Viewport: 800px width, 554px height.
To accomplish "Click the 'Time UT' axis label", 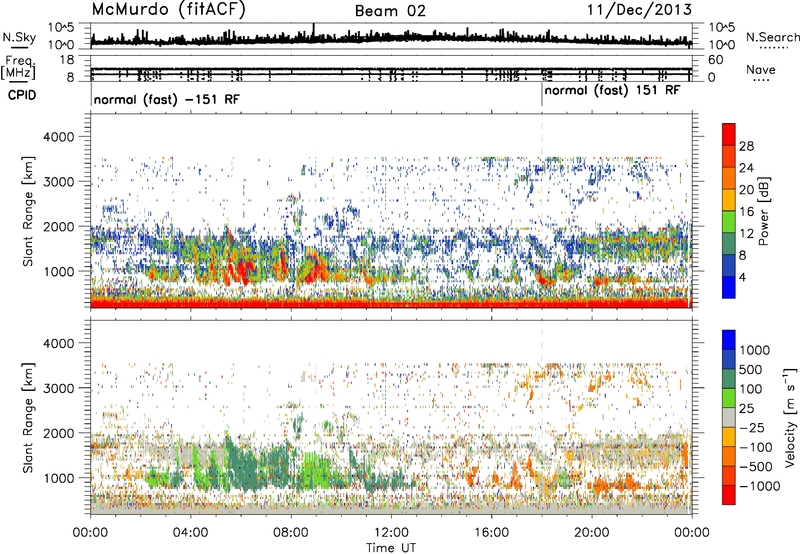I will coord(391,547).
